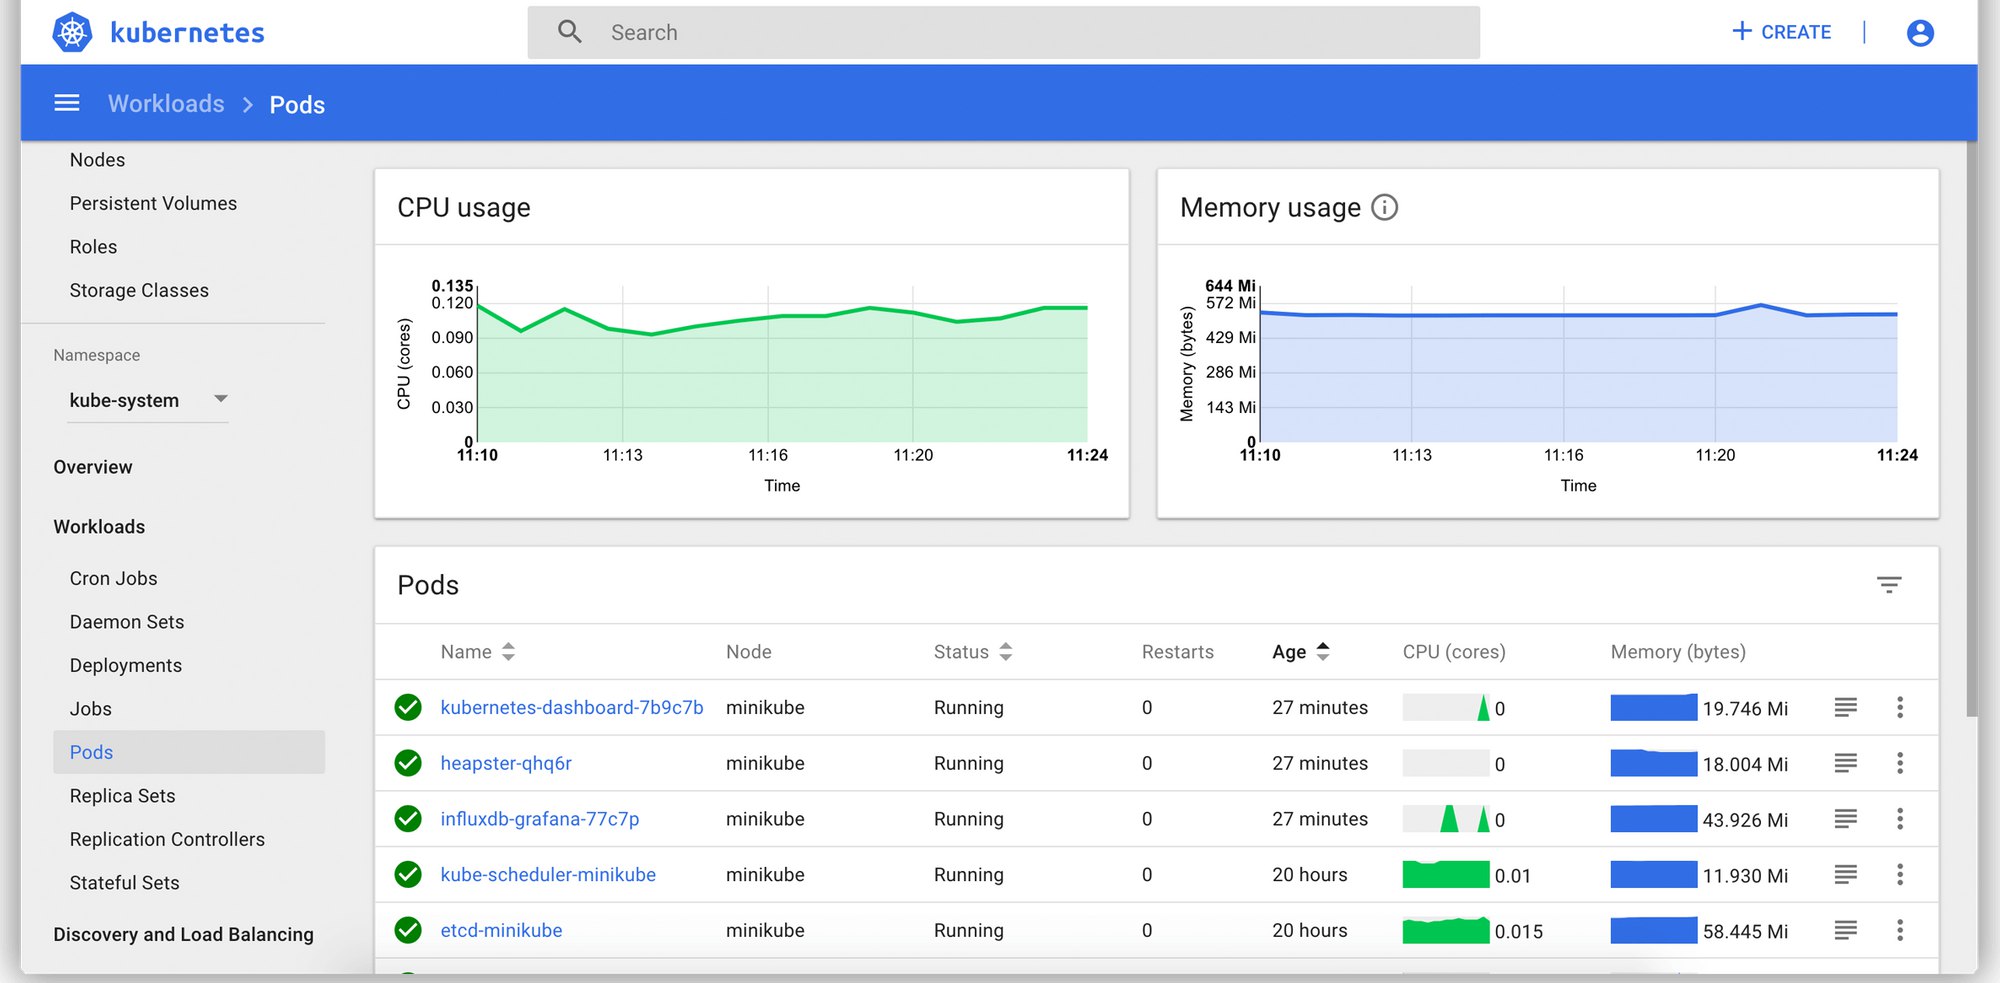Click green status check for kube-scheduler-minikube
Screen dimensions: 2000x983
point(408,875)
